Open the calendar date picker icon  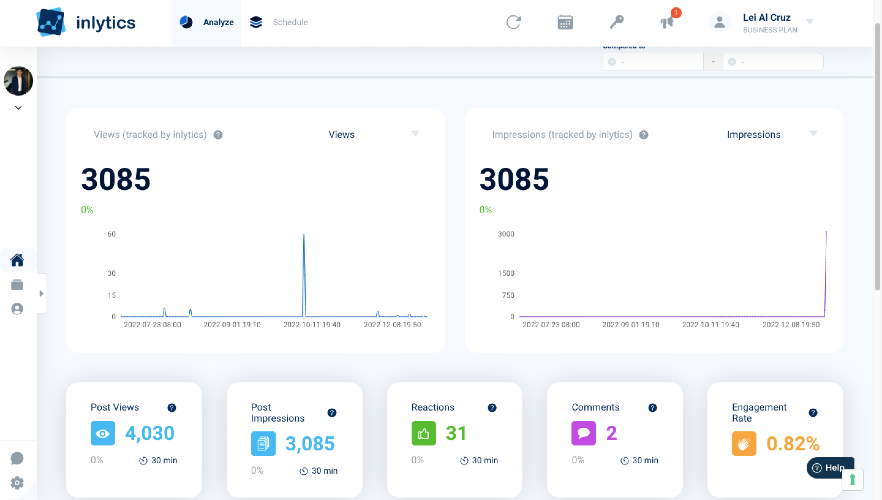tap(565, 22)
